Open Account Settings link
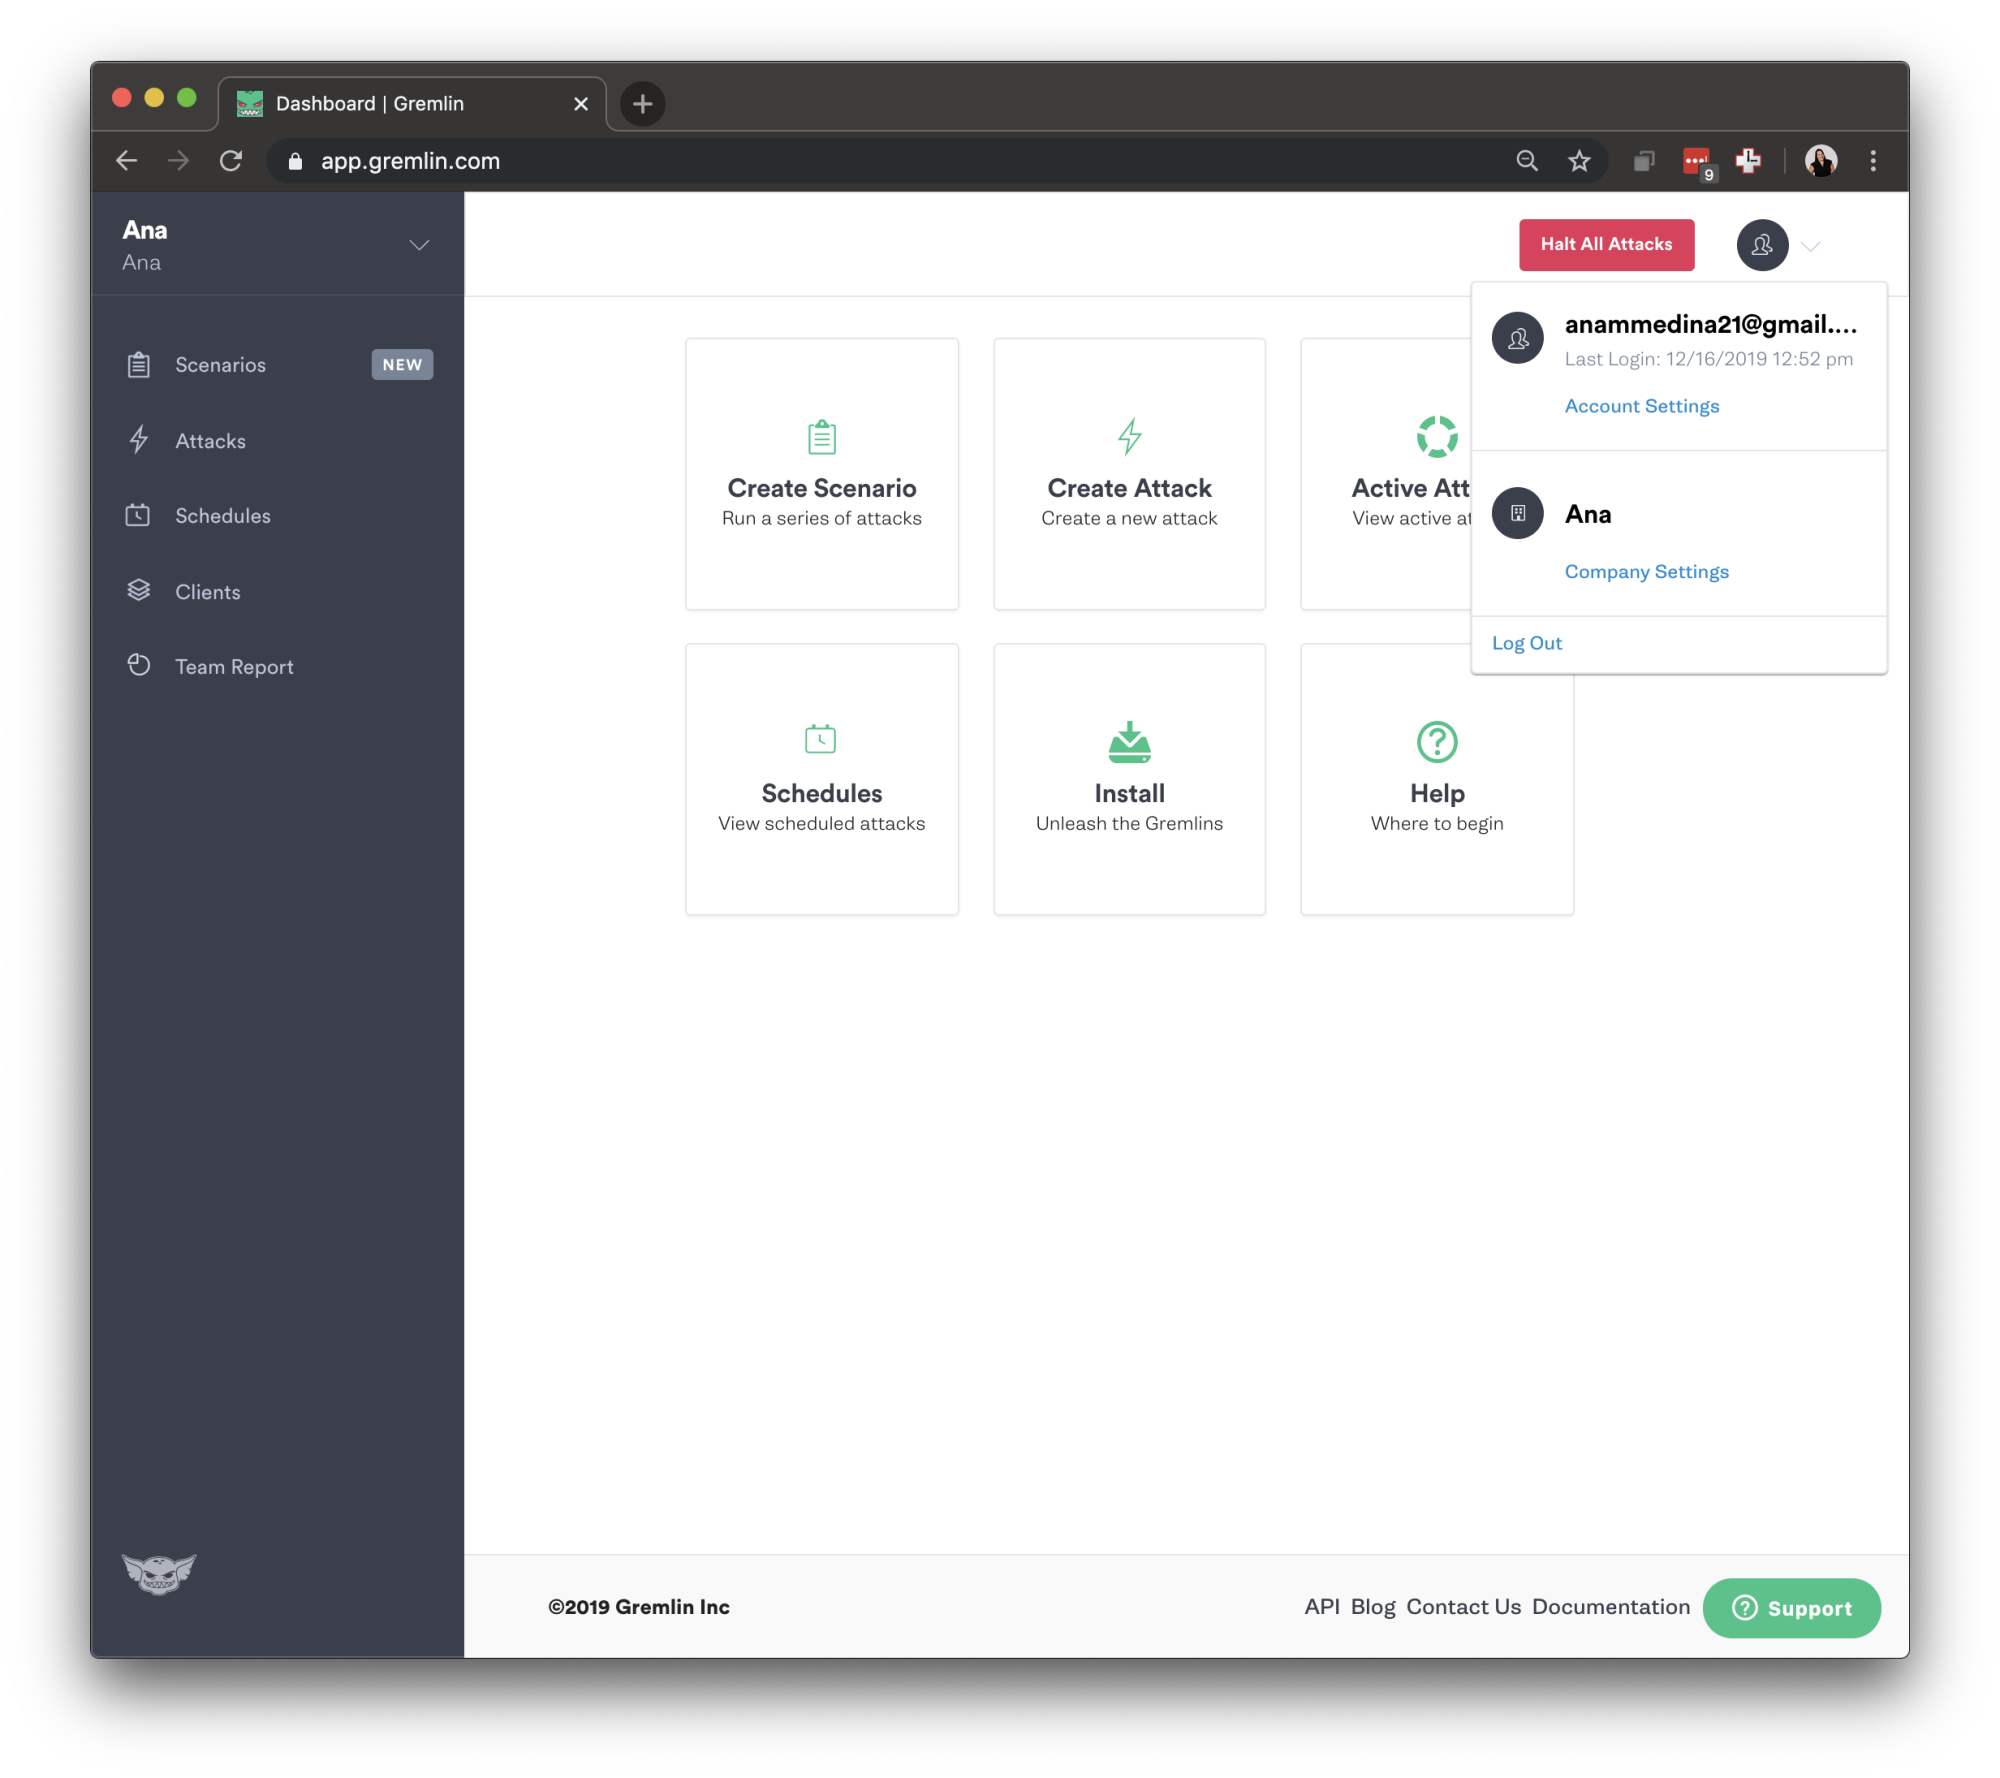 1641,406
